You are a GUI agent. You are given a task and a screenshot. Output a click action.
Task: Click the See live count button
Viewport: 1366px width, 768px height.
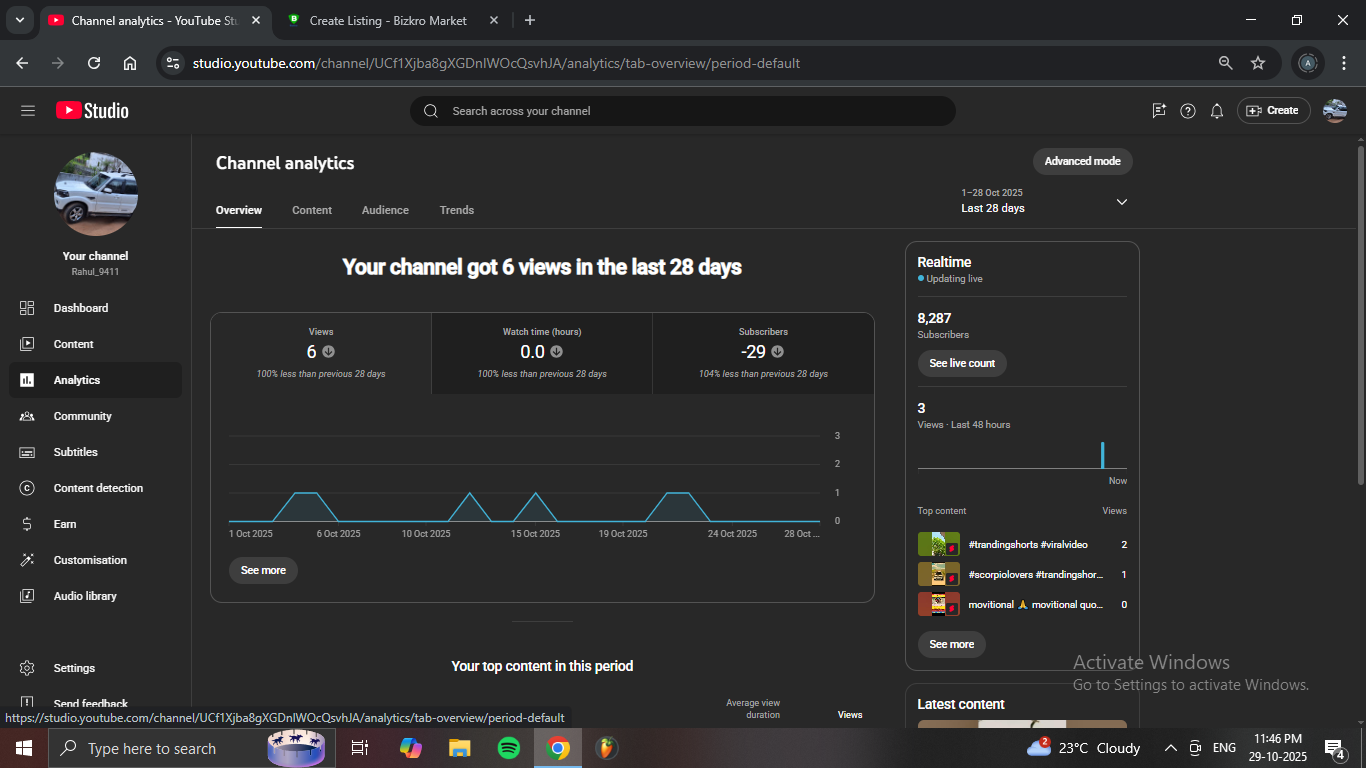click(961, 363)
